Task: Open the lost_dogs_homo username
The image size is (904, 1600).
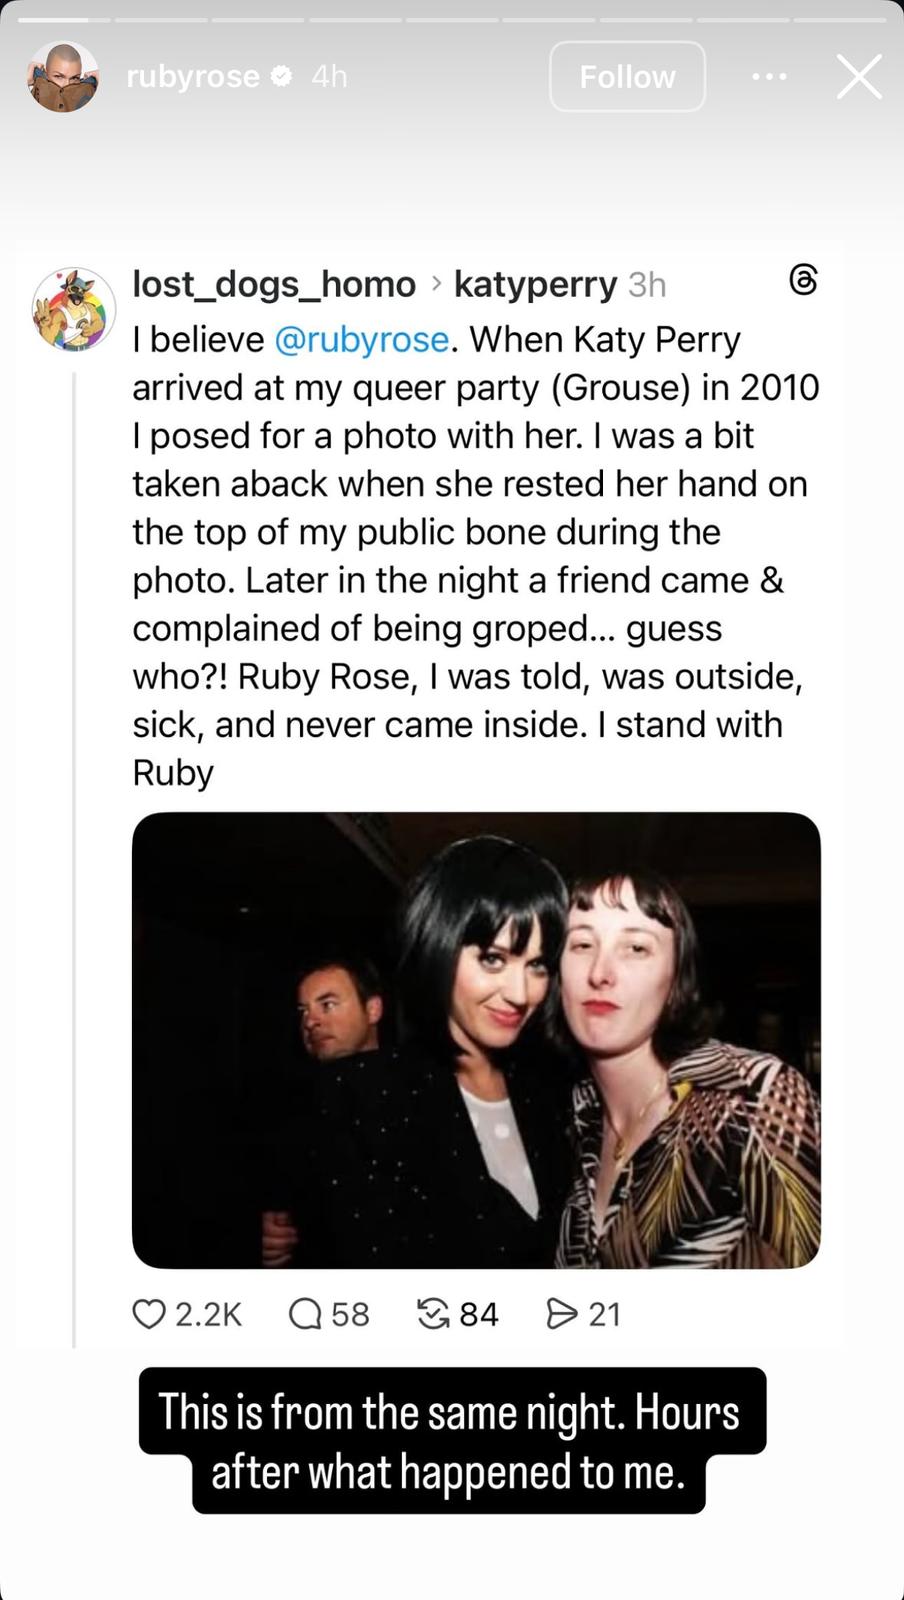Action: coord(273,284)
